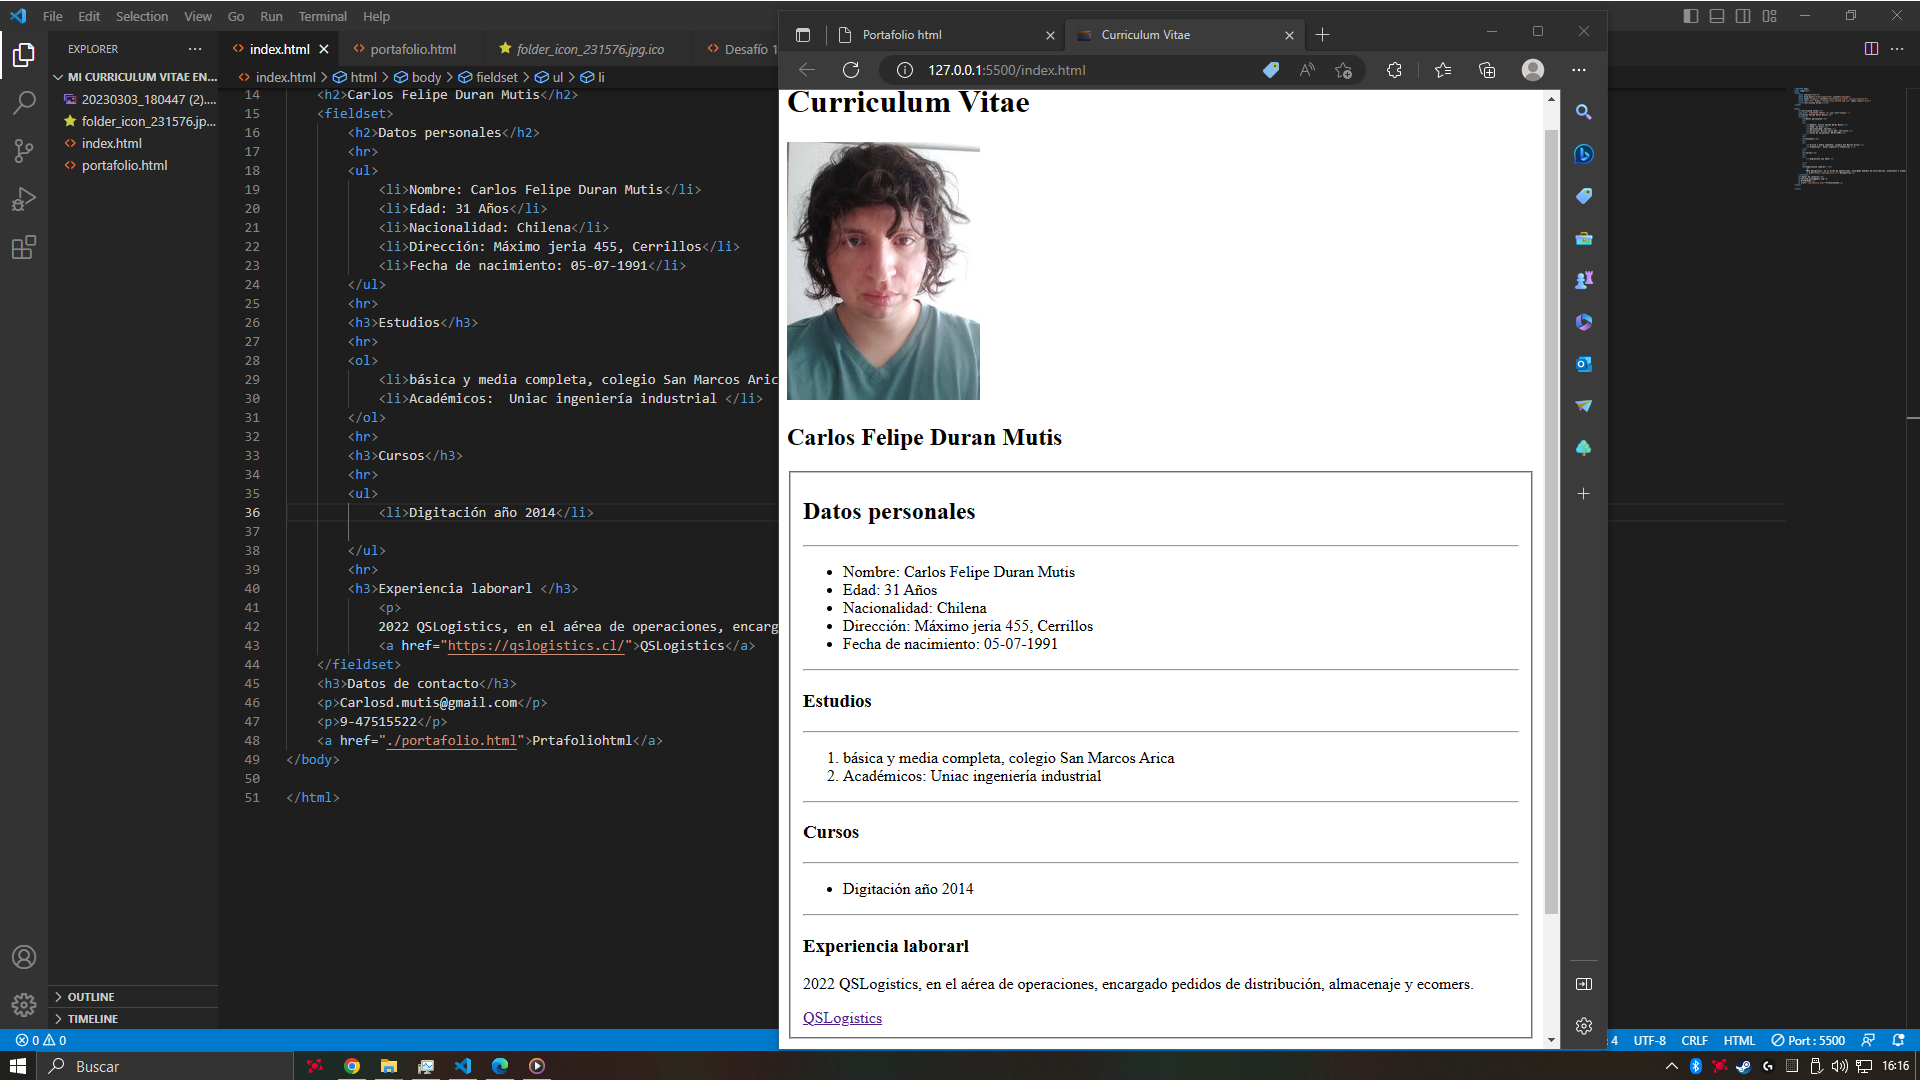Switch to the portafolio.html editor tab
The width and height of the screenshot is (1920, 1080).
click(412, 48)
